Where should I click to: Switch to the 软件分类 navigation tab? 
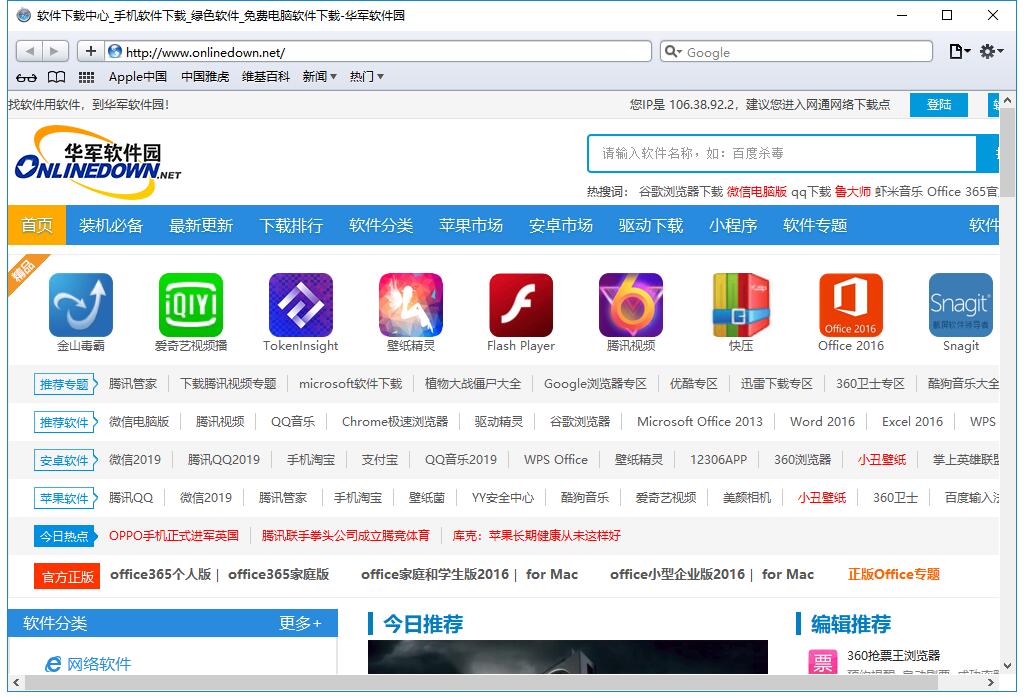pyautogui.click(x=380, y=225)
